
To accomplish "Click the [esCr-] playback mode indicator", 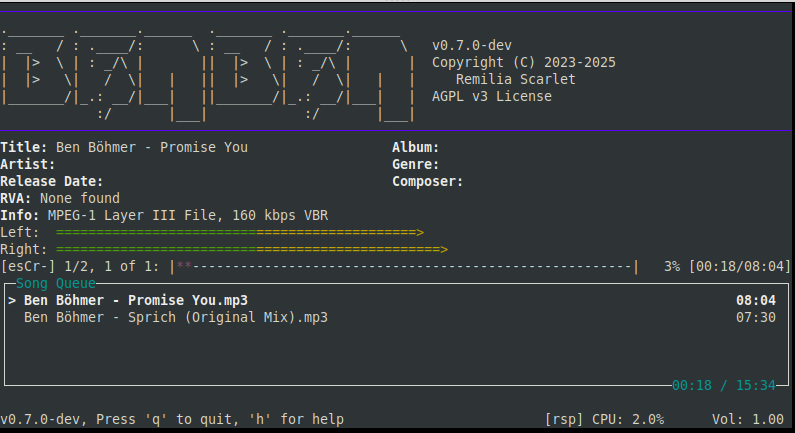I will click(28, 267).
